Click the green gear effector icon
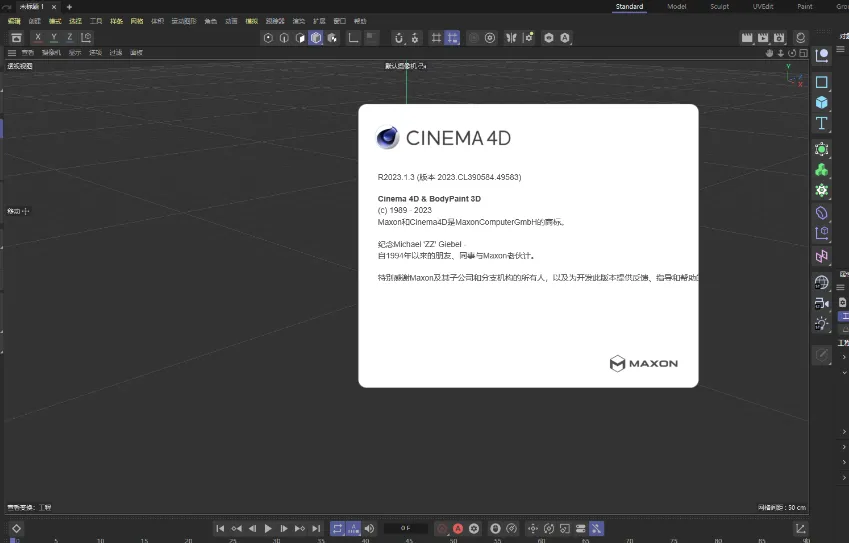849x543 pixels. tap(821, 190)
